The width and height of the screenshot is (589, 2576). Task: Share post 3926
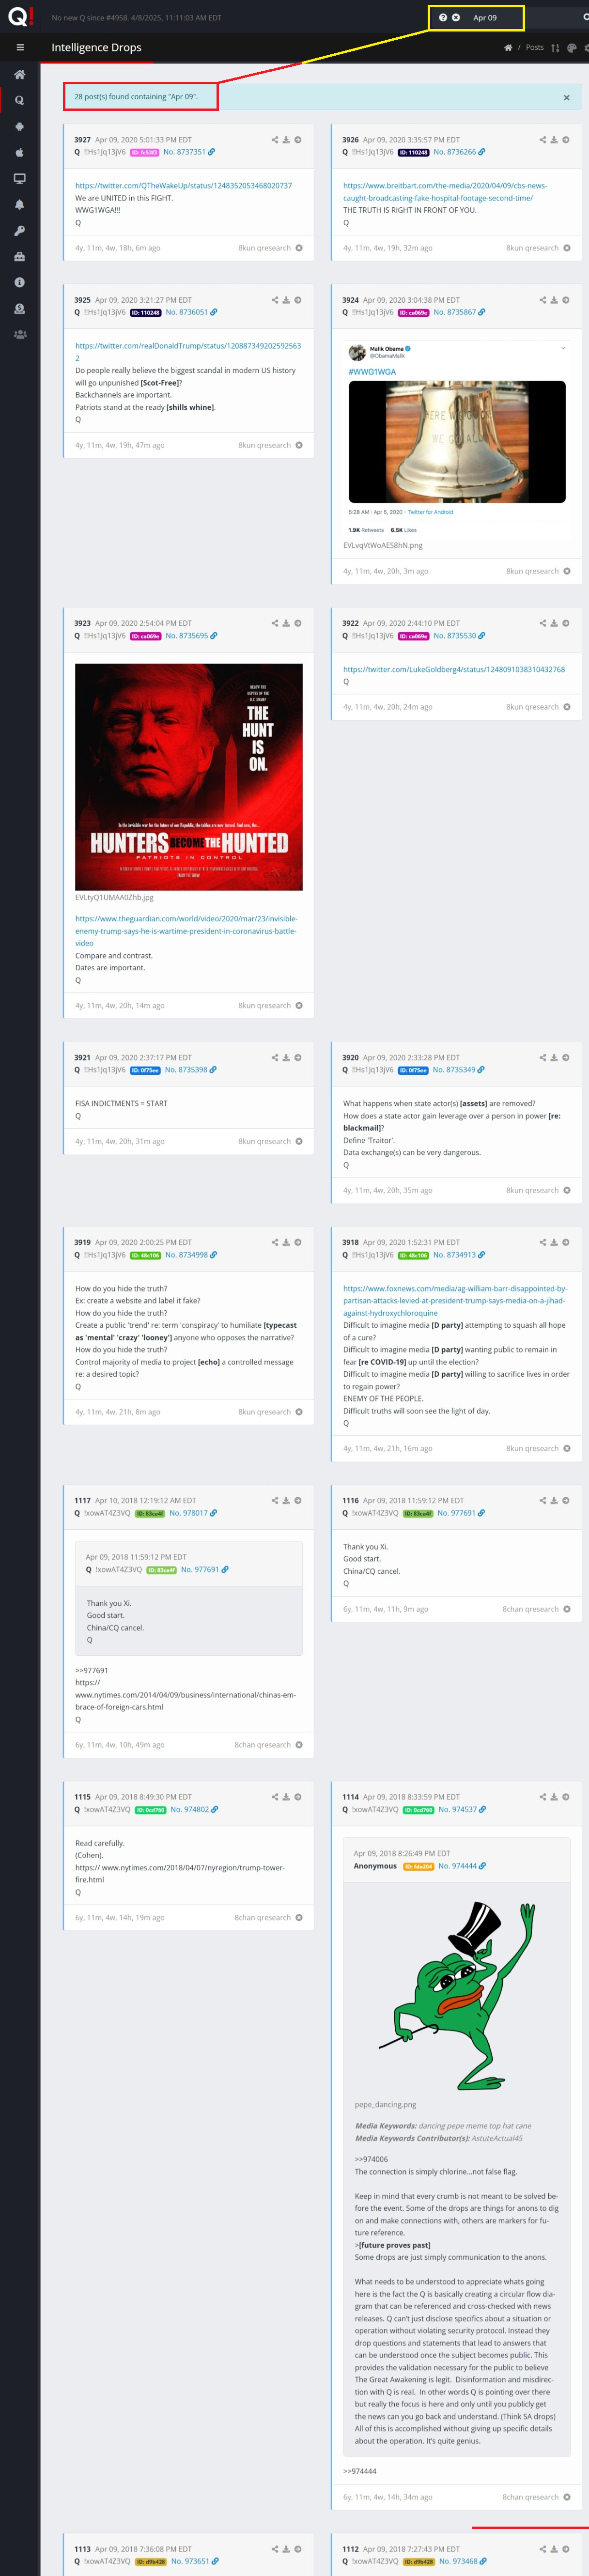543,140
